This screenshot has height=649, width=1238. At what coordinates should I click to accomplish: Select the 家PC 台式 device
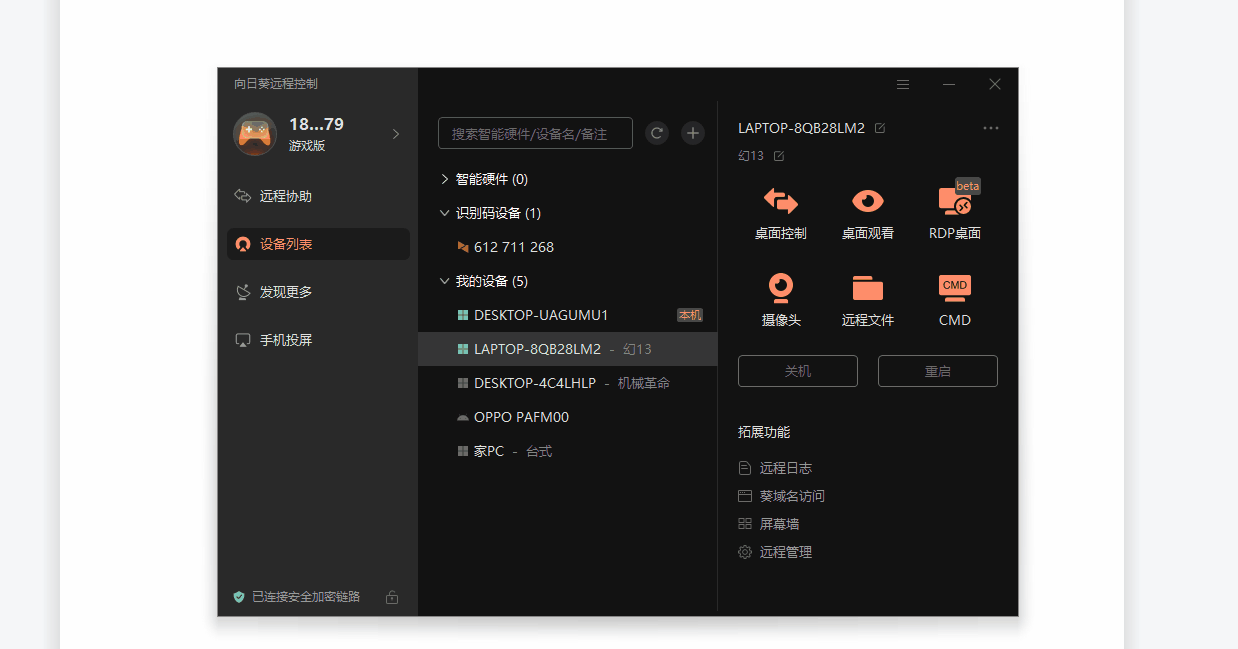tap(567, 451)
